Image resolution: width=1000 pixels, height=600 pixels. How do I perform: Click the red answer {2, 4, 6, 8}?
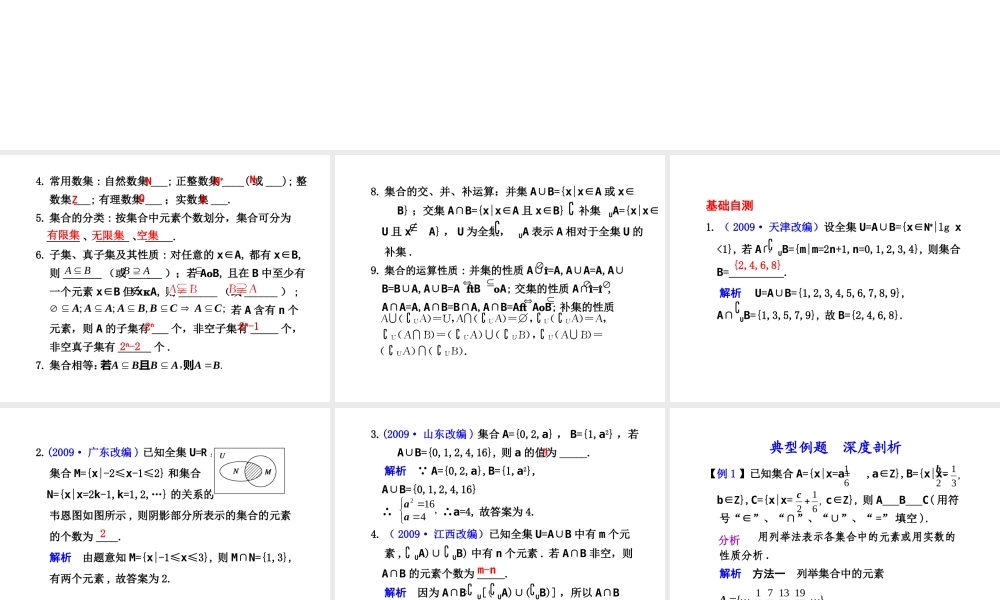[756, 265]
